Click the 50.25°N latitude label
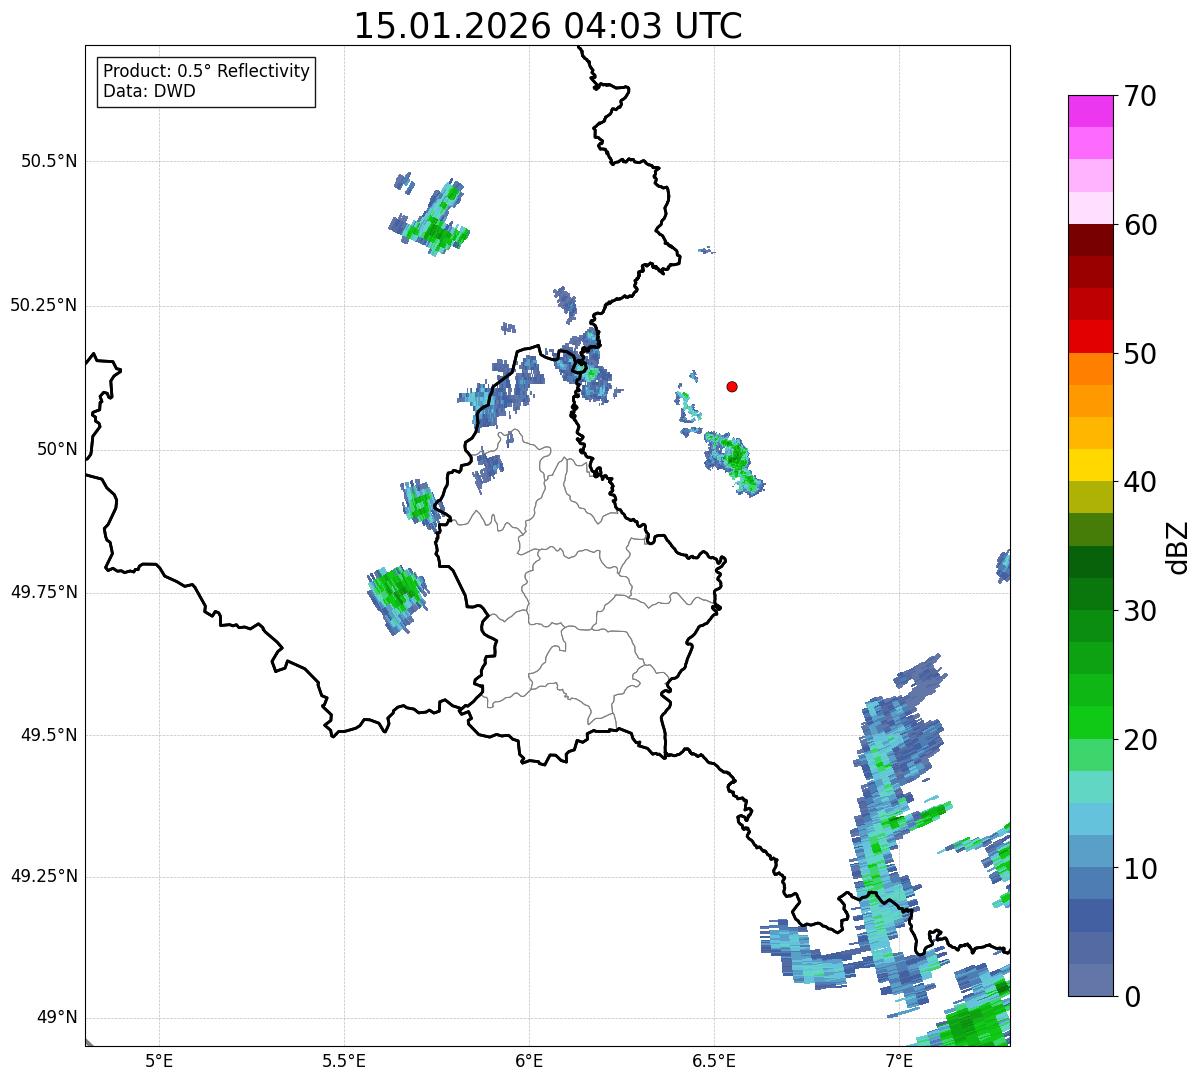Image resolution: width=1202 pixels, height=1081 pixels. tap(44, 305)
